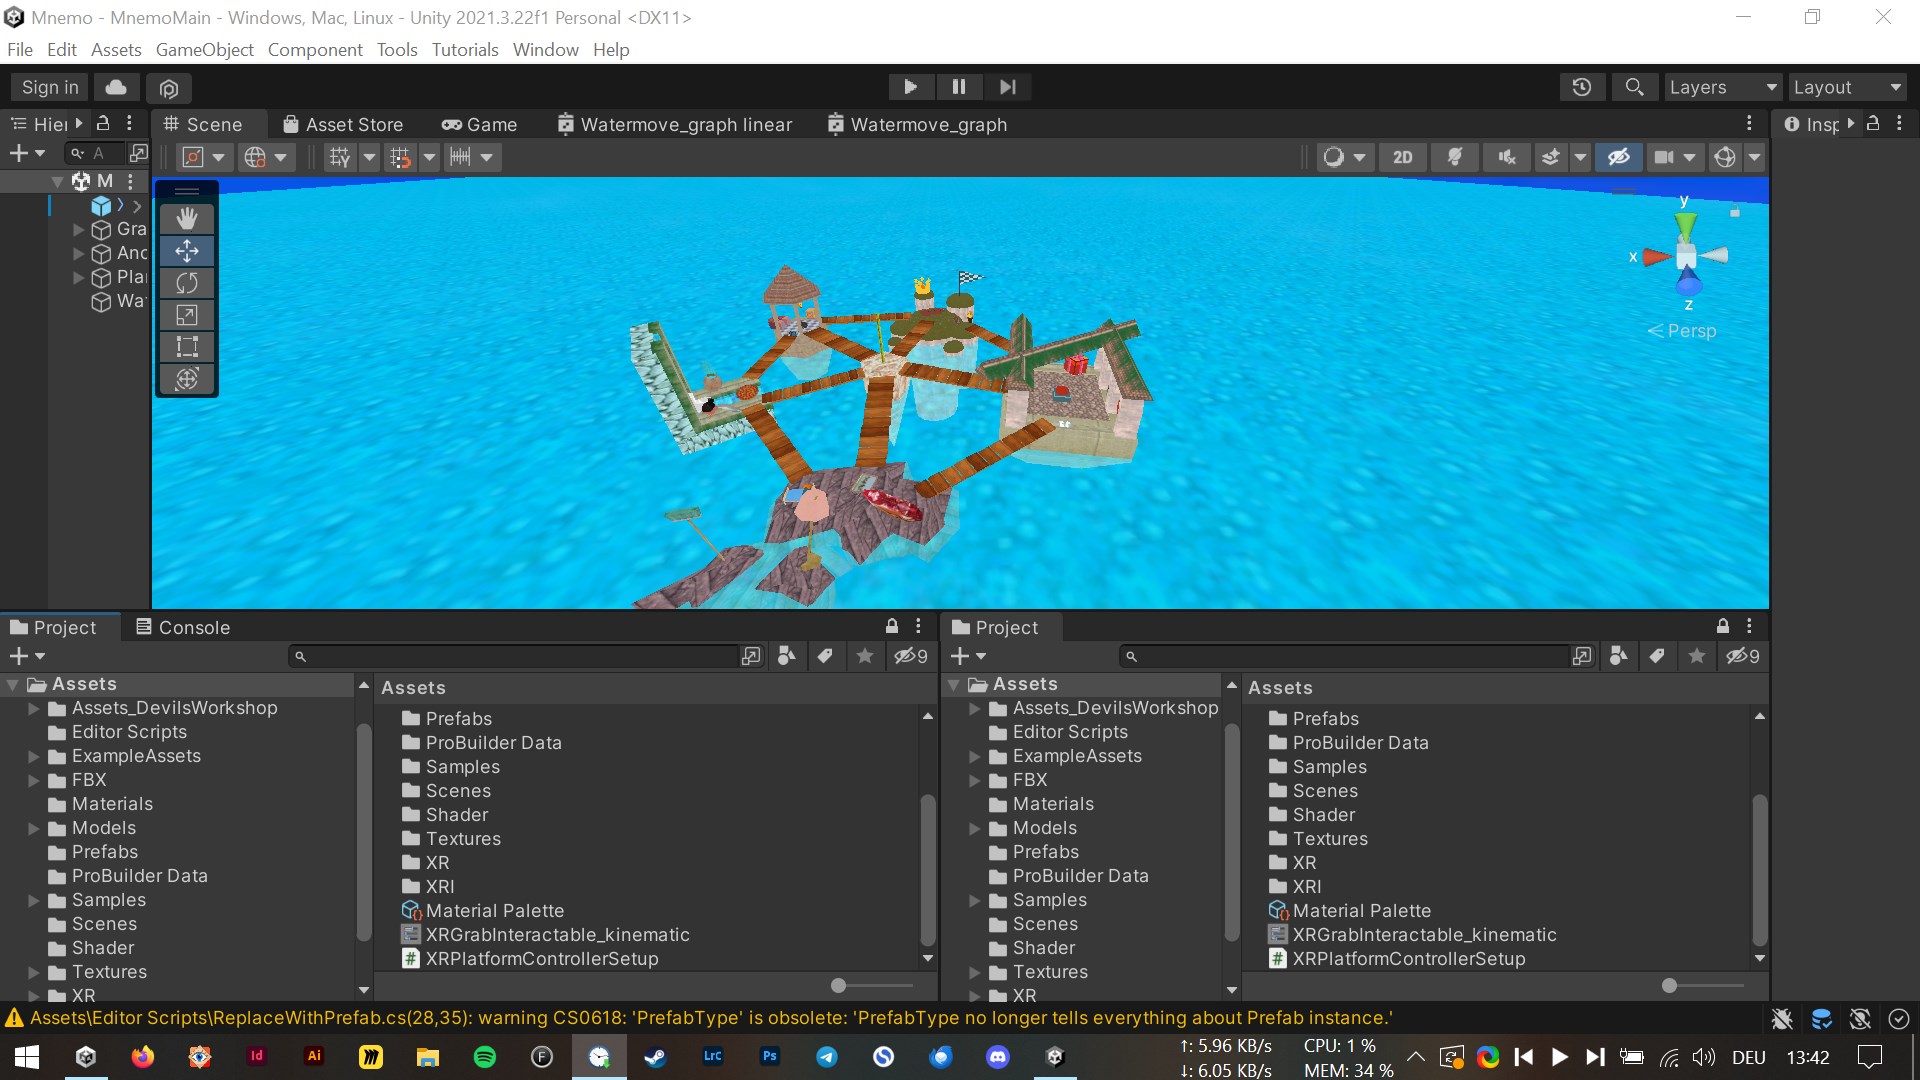Click the Sign in button
Viewport: 1920px width, 1080px height.
(x=50, y=87)
